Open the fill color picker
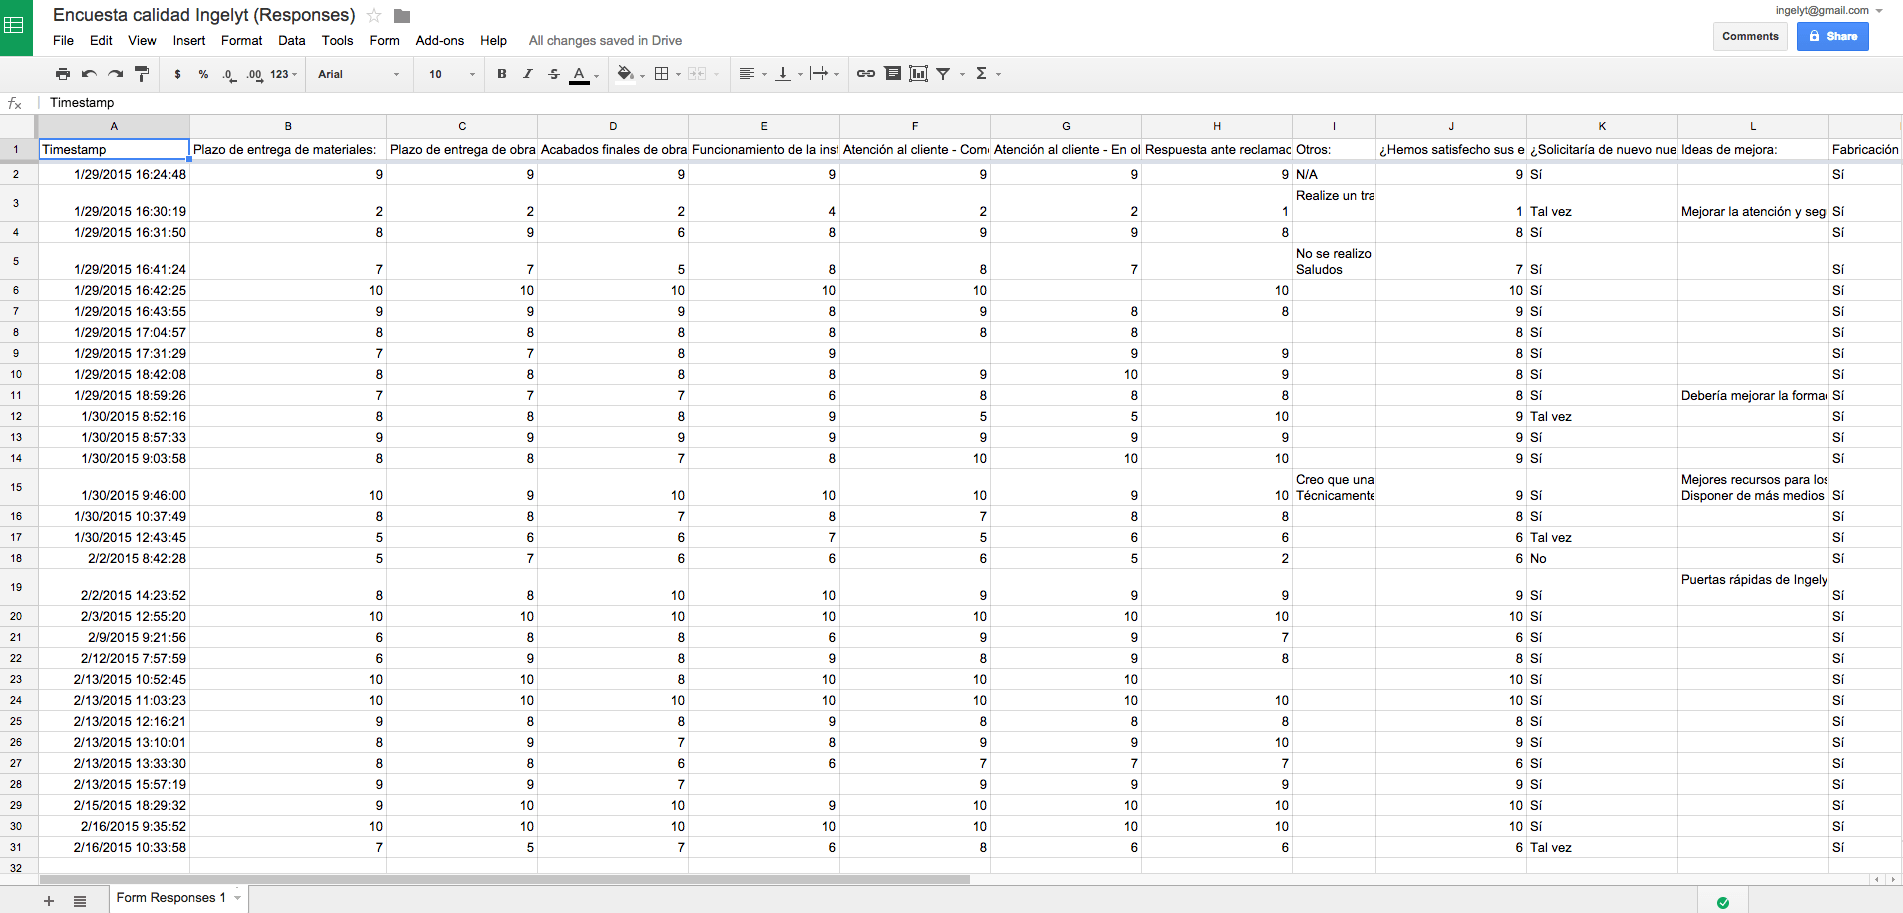Image resolution: width=1903 pixels, height=913 pixels. [x=625, y=74]
